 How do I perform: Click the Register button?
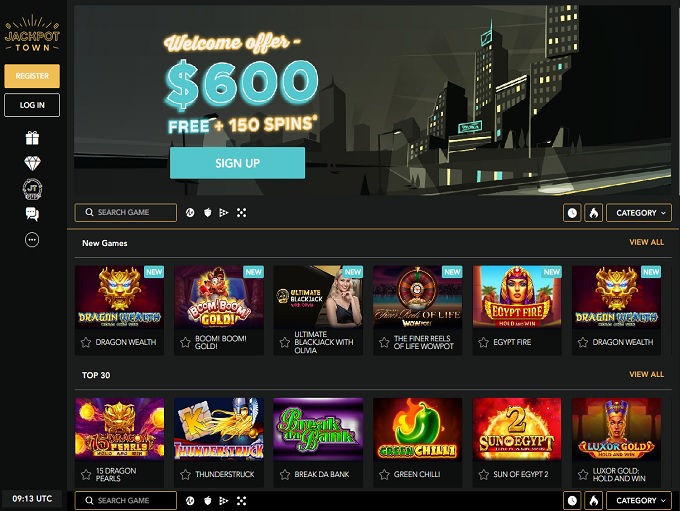[32, 76]
